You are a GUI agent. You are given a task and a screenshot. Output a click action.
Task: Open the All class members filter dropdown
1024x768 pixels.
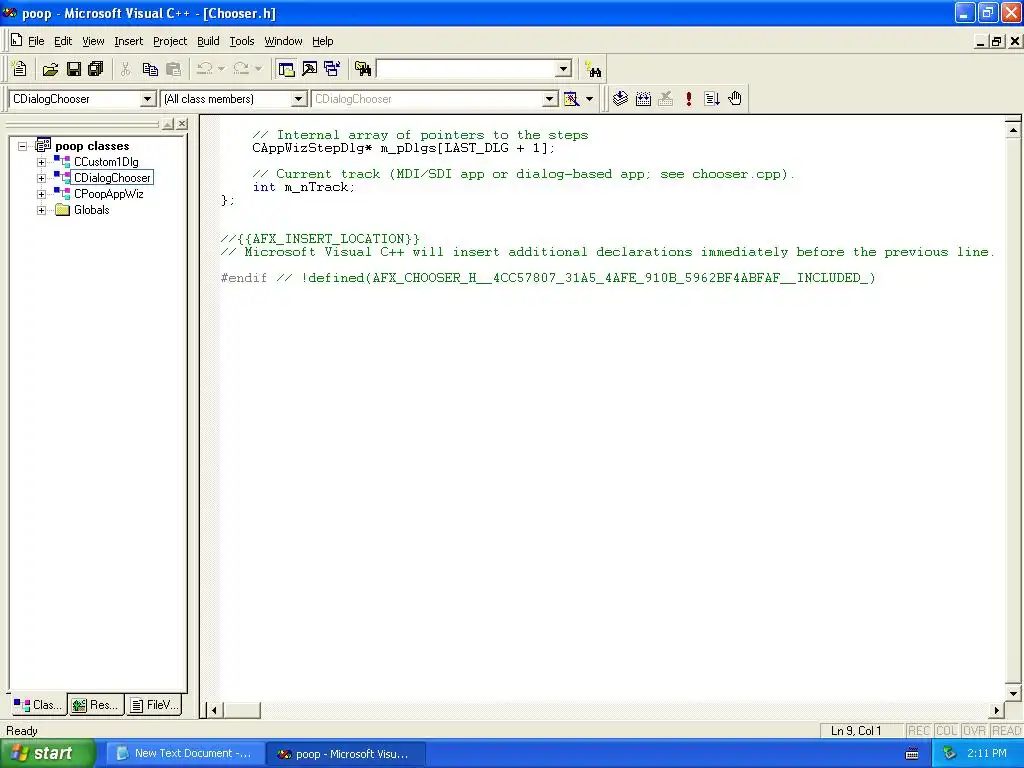click(x=298, y=99)
